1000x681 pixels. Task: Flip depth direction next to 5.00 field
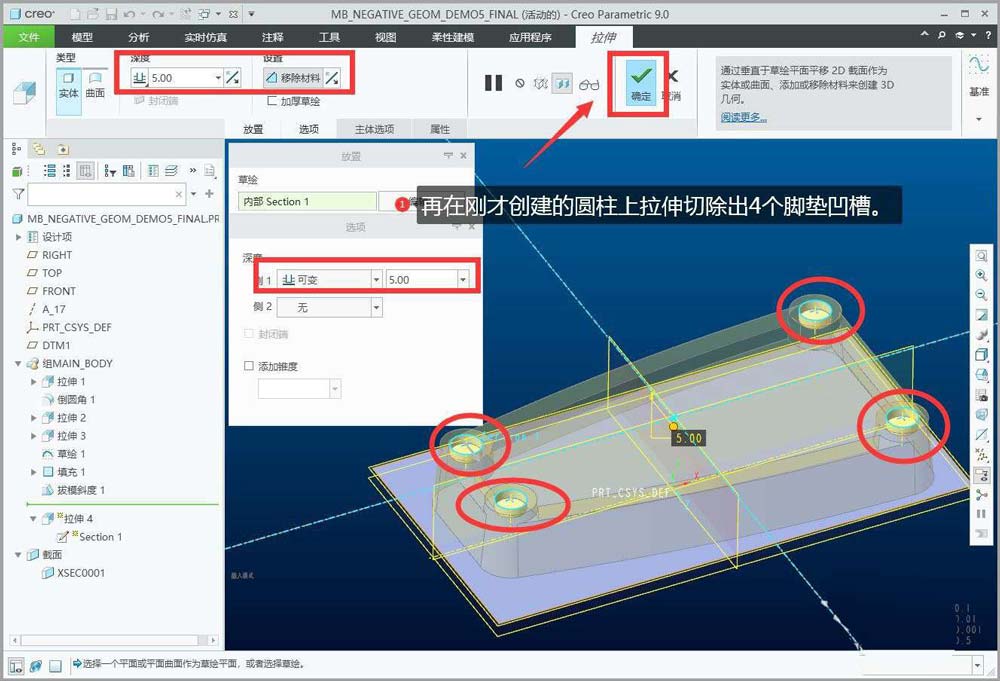(x=233, y=78)
